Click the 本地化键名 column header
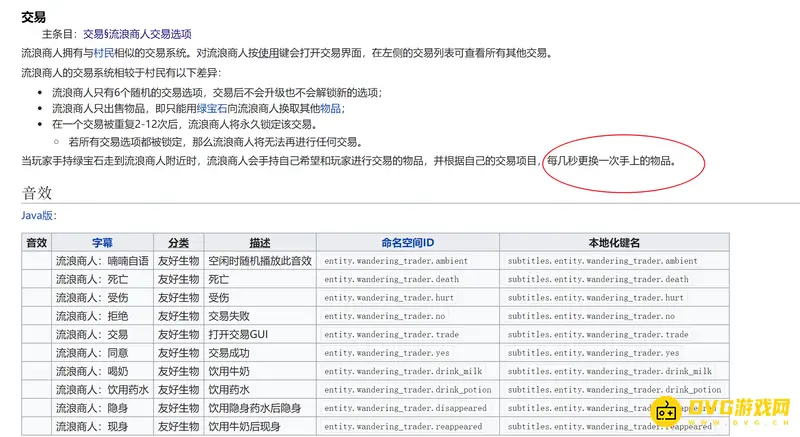This screenshot has height=437, width=800. 614,242
